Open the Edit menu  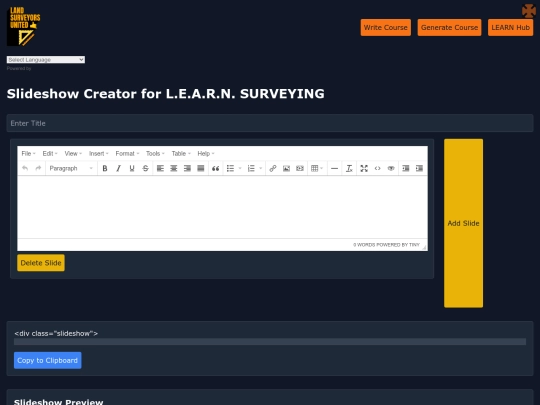[50, 154]
